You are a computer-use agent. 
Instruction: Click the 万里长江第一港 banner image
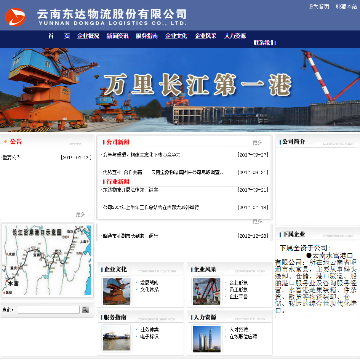click(180, 90)
